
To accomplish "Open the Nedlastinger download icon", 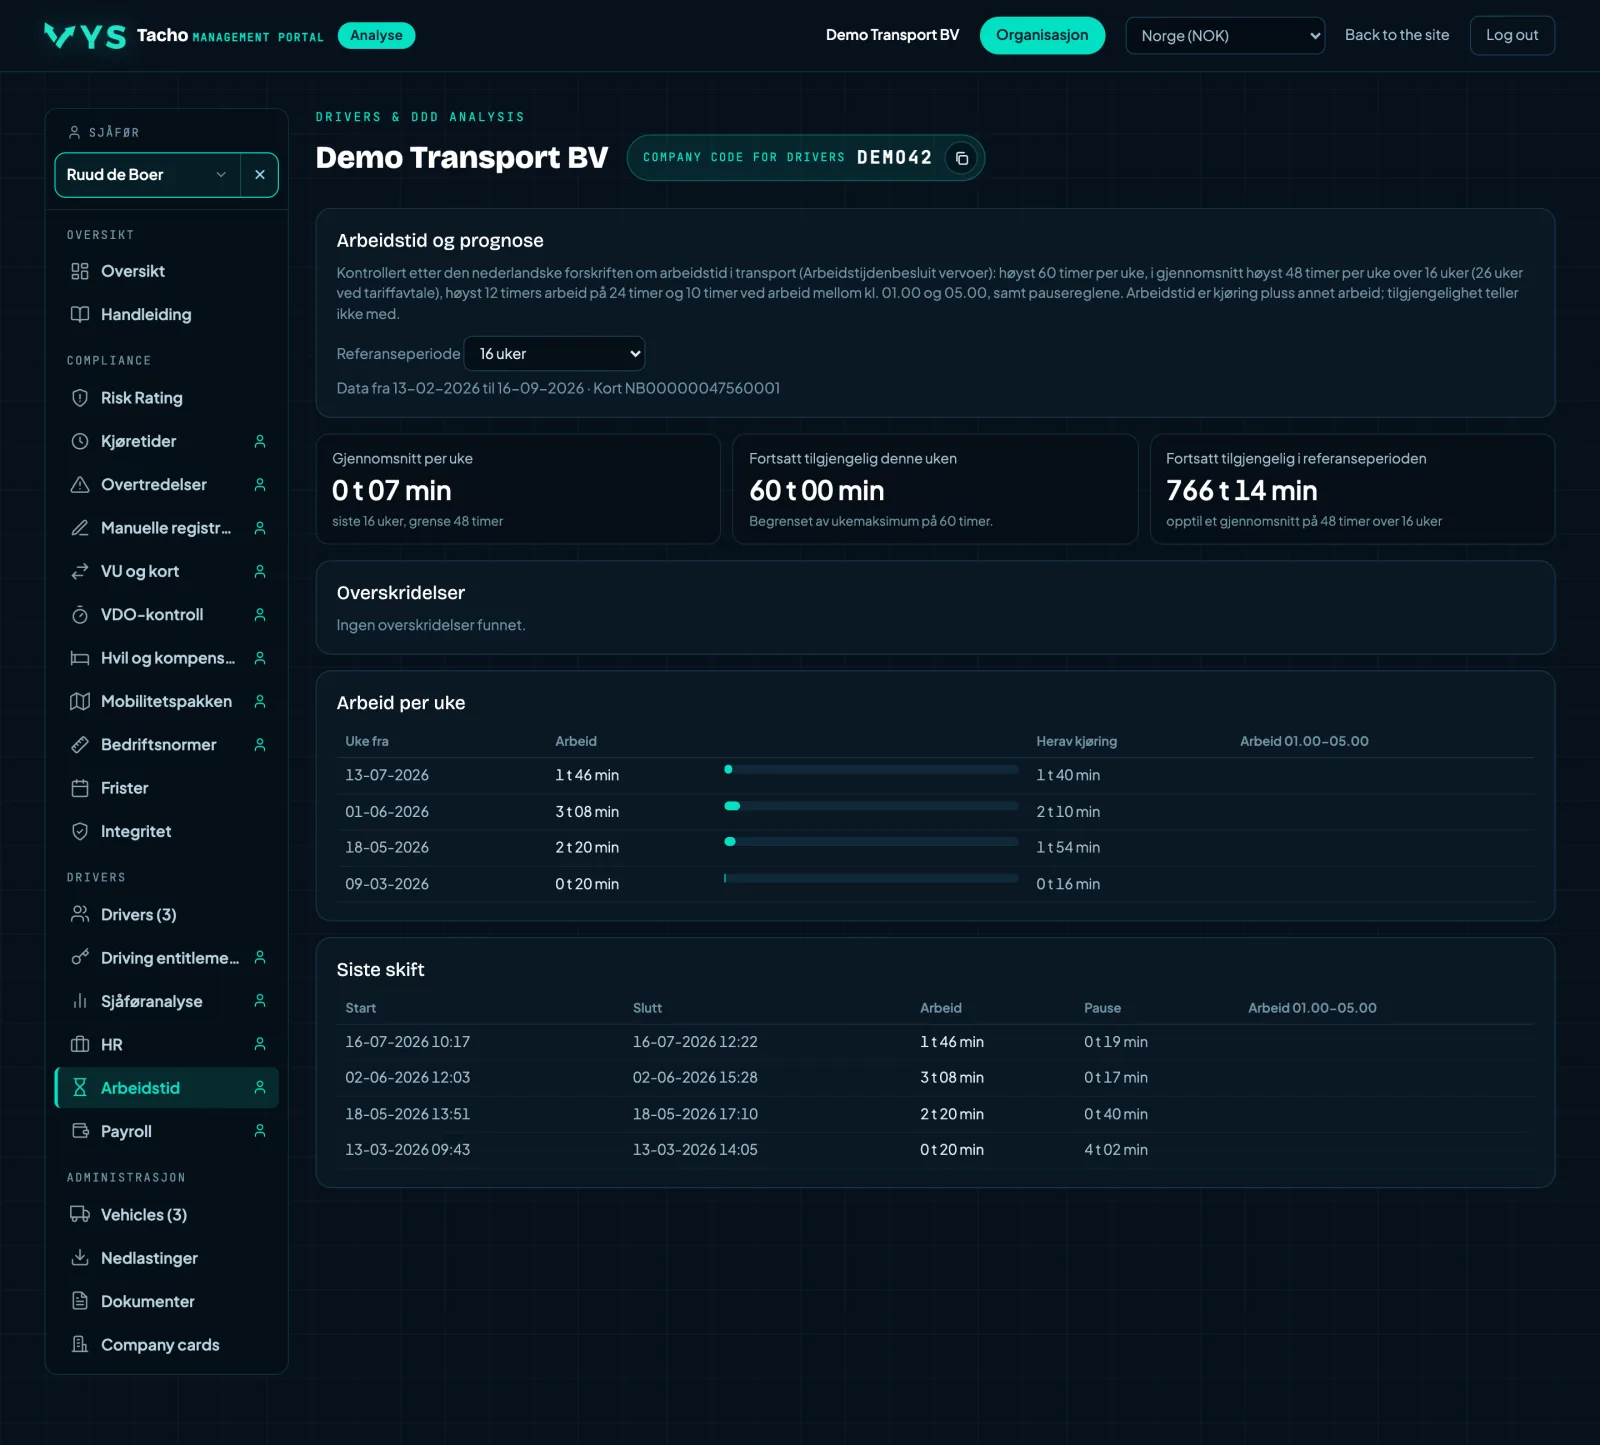I will point(80,1258).
